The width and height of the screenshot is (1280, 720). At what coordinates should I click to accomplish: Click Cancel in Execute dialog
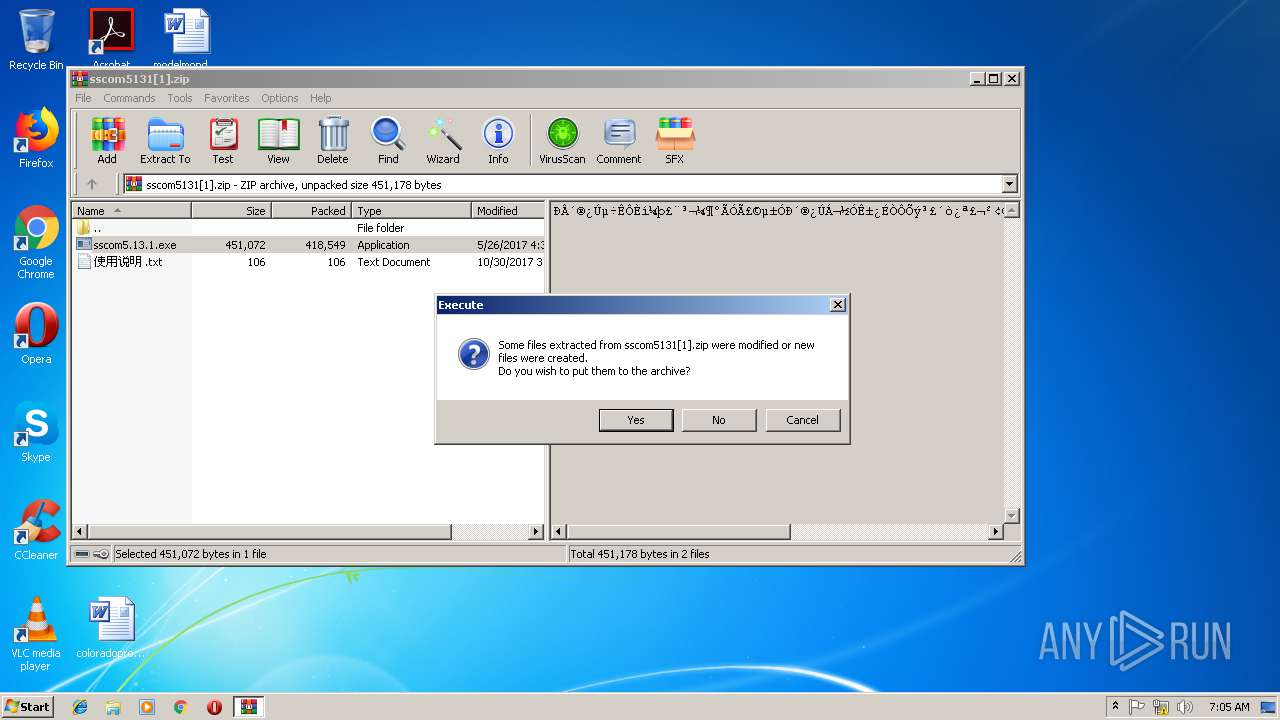802,420
